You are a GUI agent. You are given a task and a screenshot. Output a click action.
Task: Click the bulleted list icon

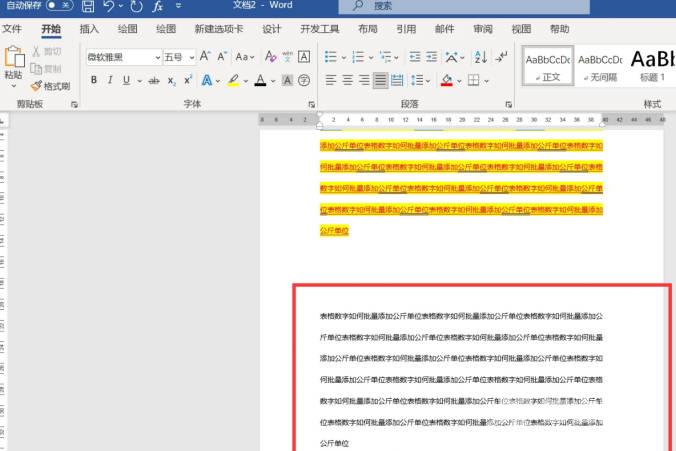click(332, 57)
